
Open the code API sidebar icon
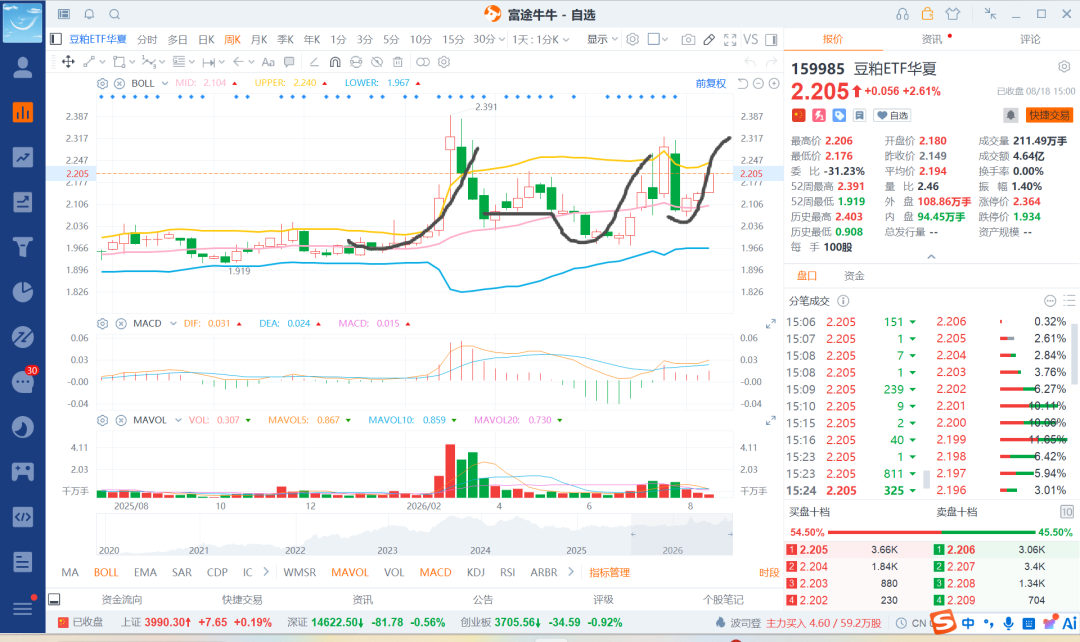[23, 517]
